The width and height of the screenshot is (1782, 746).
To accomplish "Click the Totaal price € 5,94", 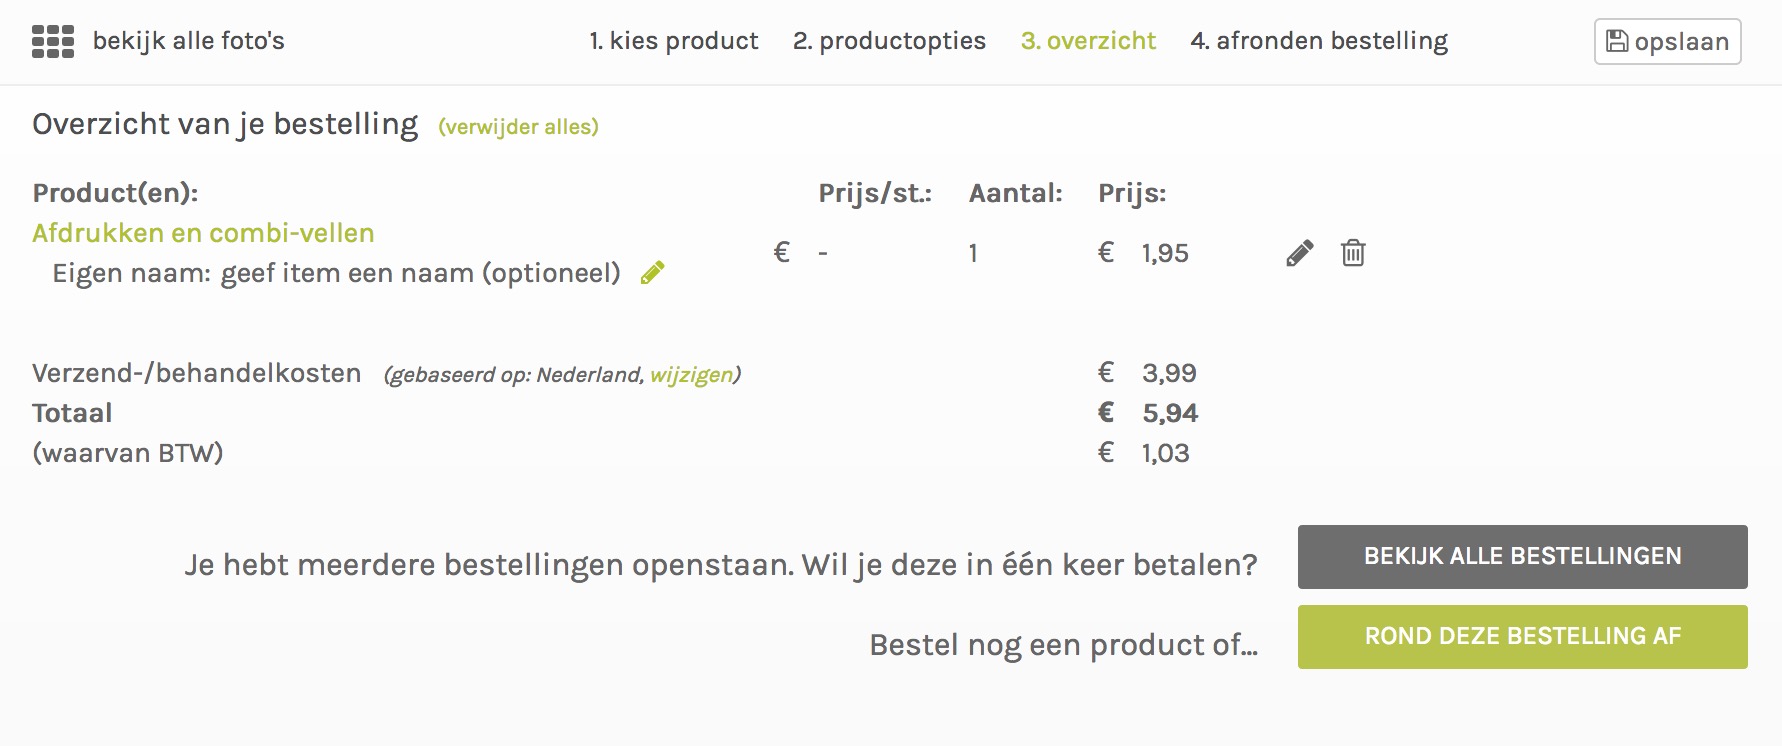I will pos(1147,413).
